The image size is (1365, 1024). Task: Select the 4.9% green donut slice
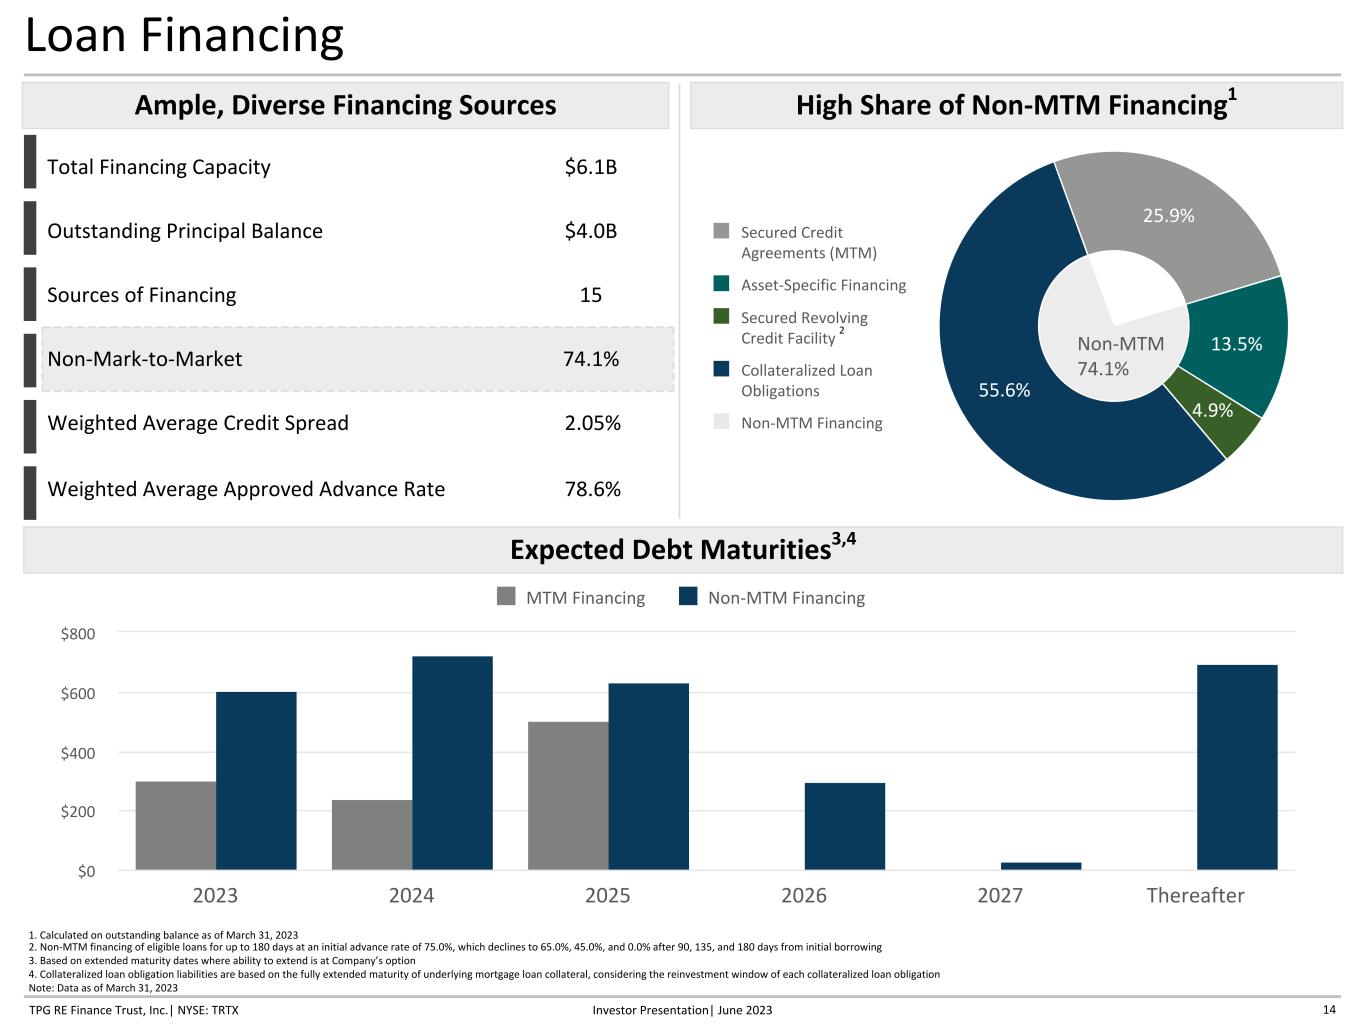click(1212, 410)
